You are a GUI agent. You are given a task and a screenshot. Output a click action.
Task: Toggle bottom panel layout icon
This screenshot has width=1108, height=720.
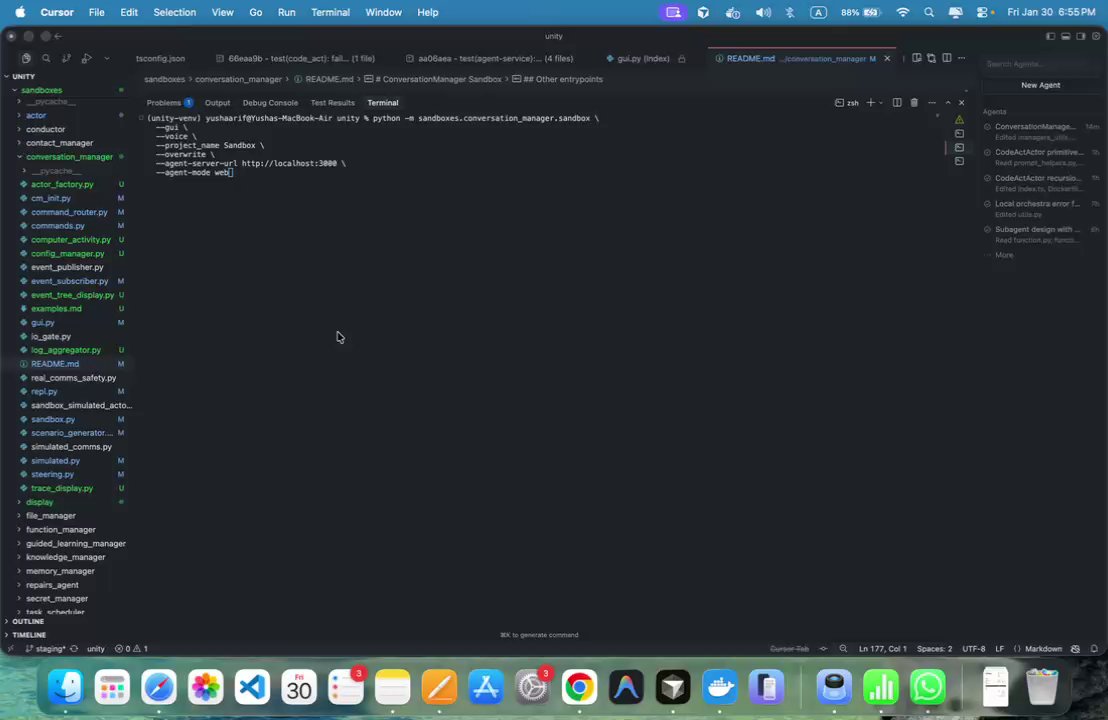[1066, 36]
